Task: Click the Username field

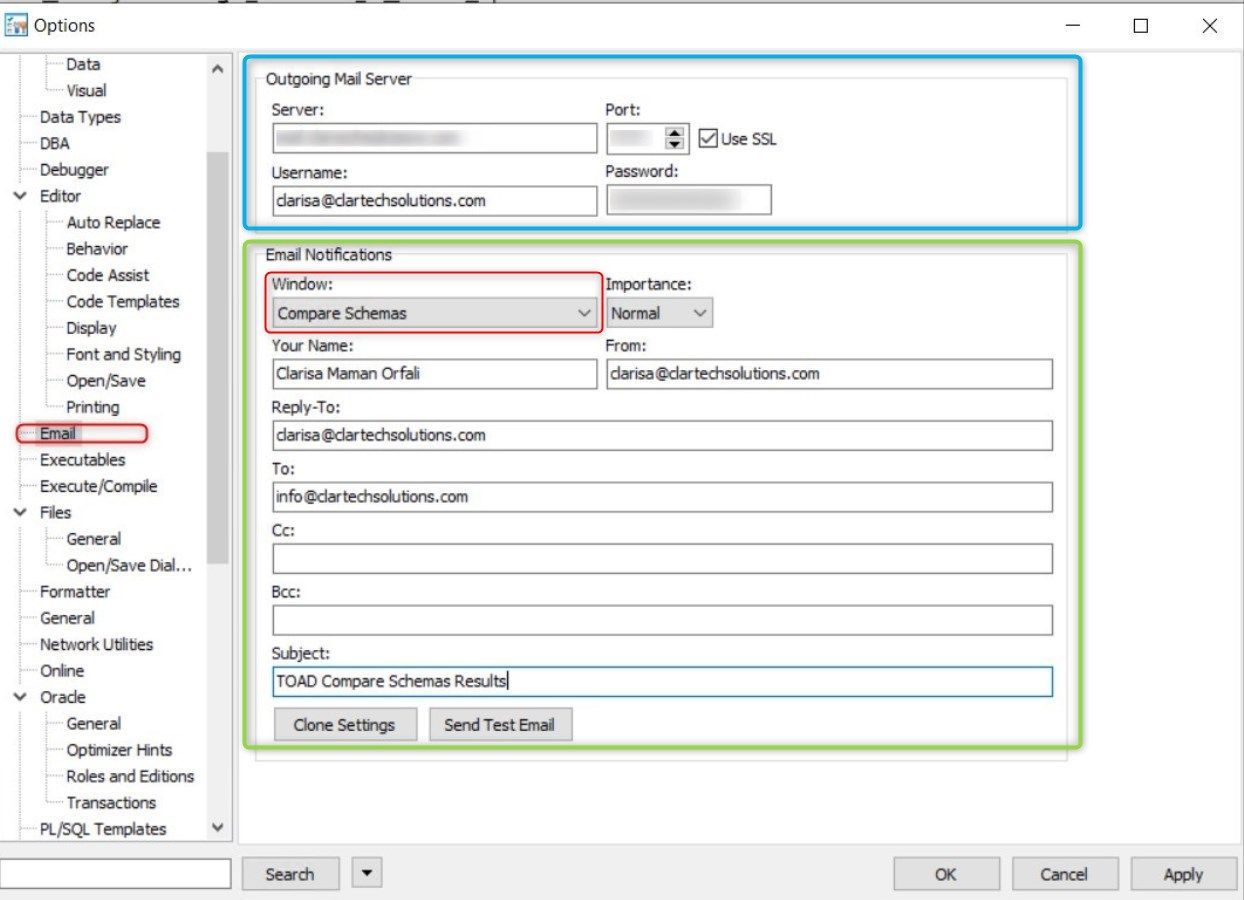Action: 434,200
